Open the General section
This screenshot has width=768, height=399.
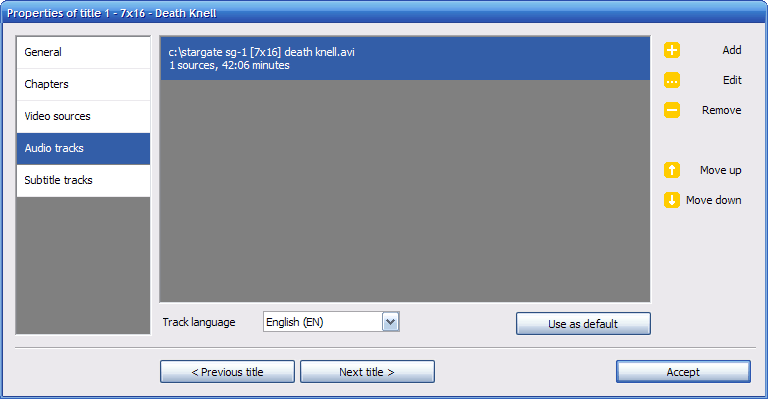pyautogui.click(x=83, y=52)
